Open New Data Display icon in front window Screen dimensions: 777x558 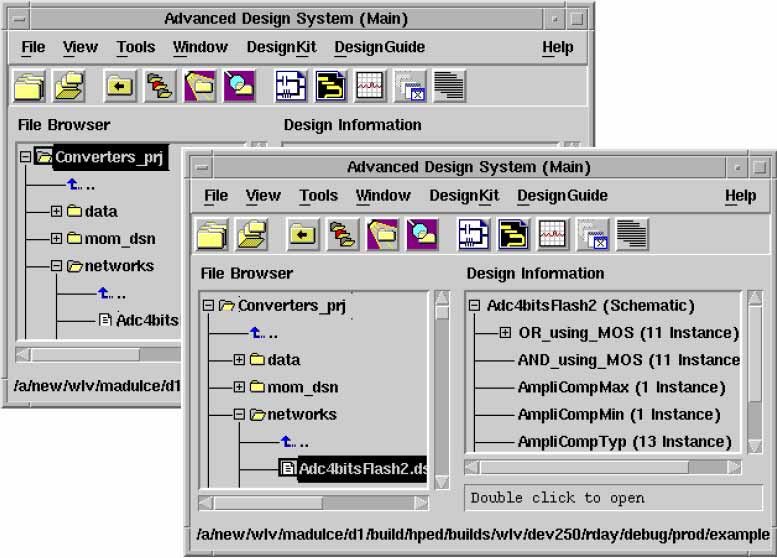coord(553,234)
